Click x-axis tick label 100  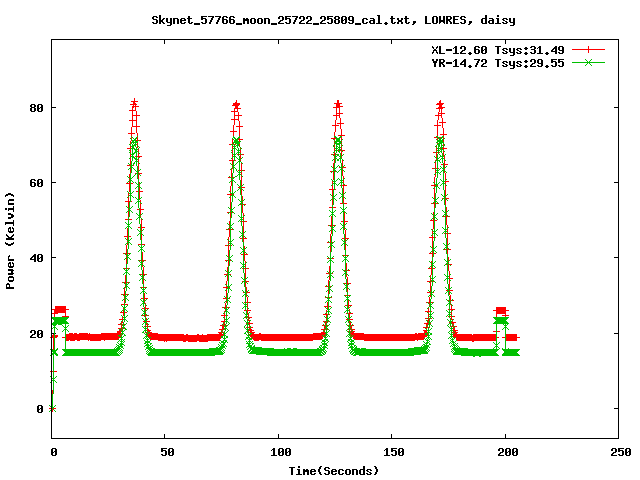click(281, 452)
